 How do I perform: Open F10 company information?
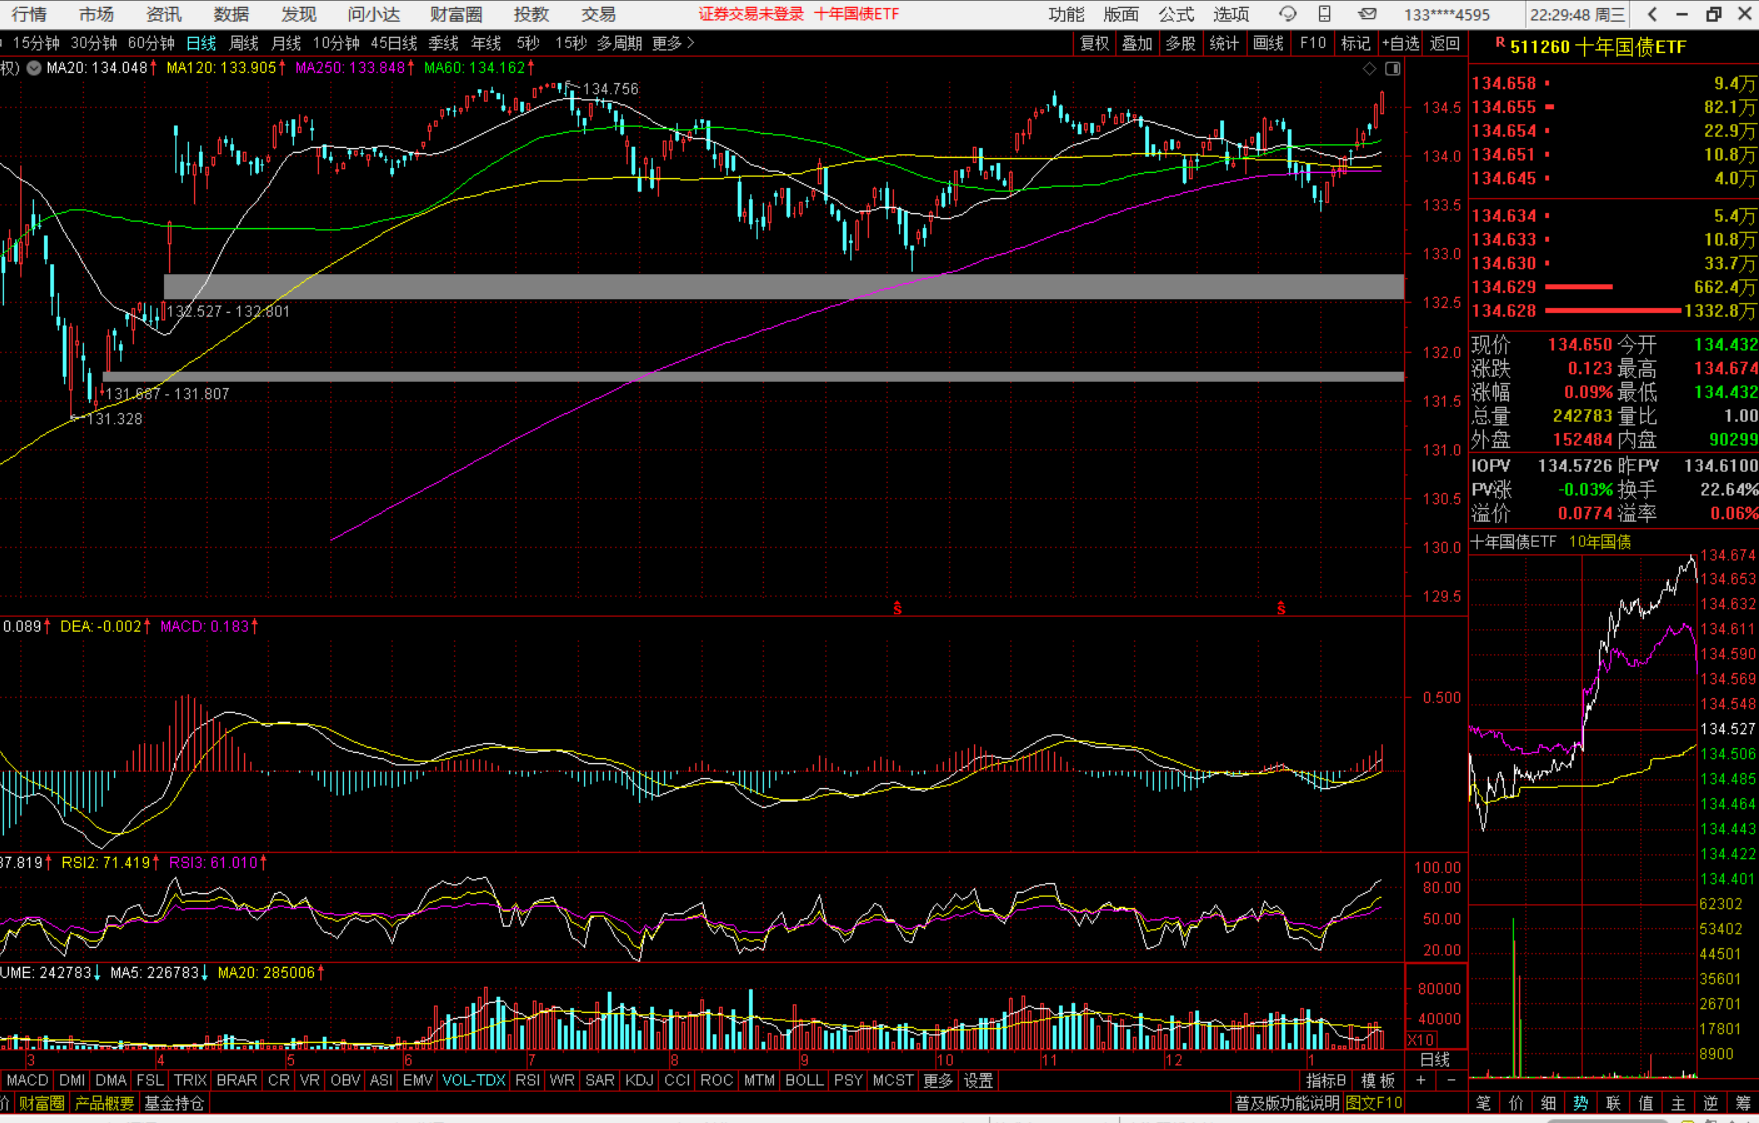coord(1312,43)
